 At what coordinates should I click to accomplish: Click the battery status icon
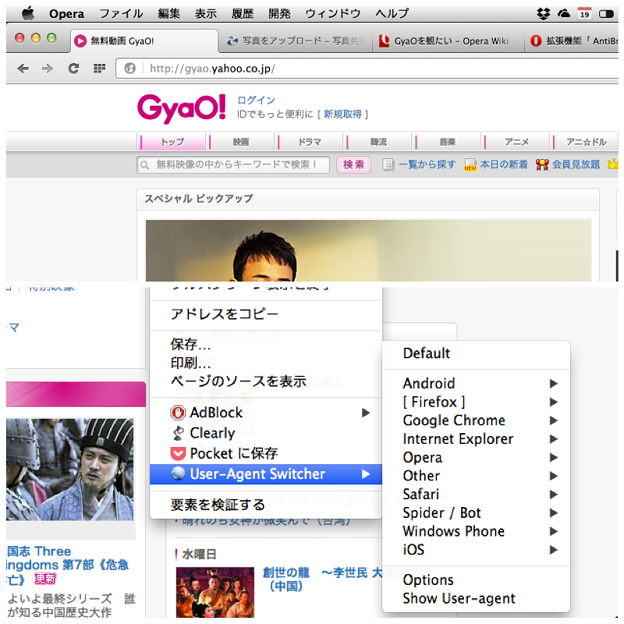[x=606, y=14]
